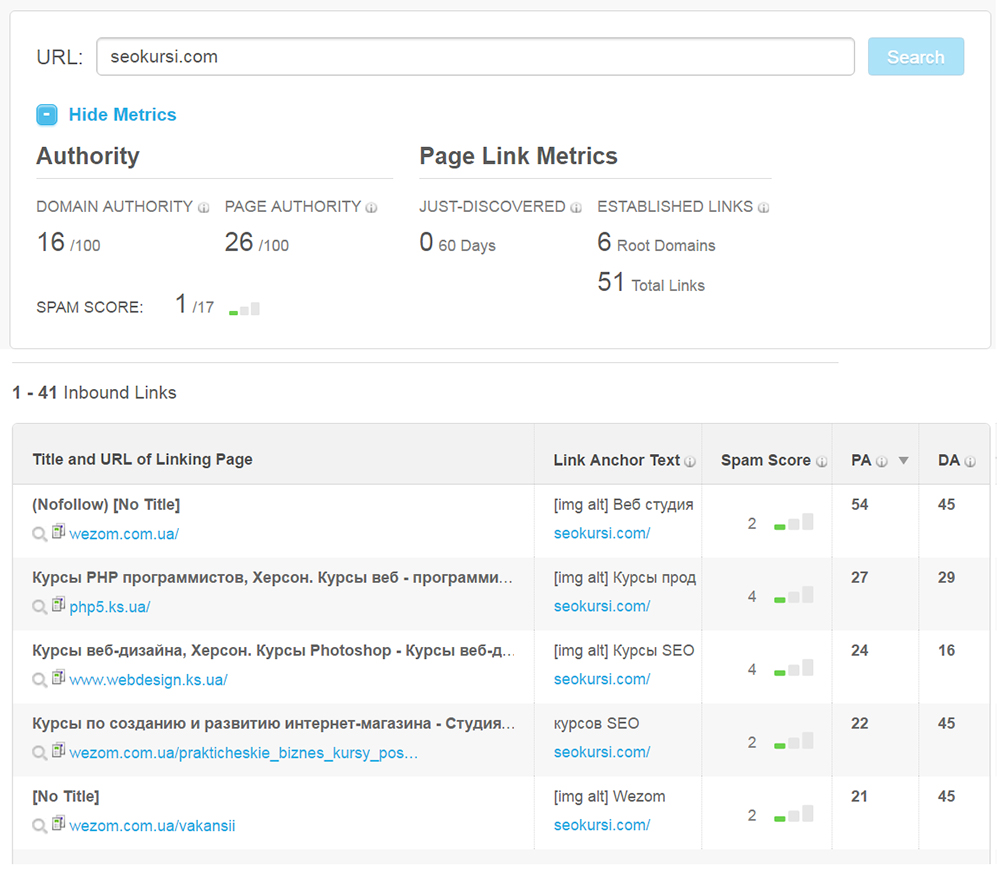Click the DA column header
Screen dimensions: 1000x872
click(x=948, y=460)
